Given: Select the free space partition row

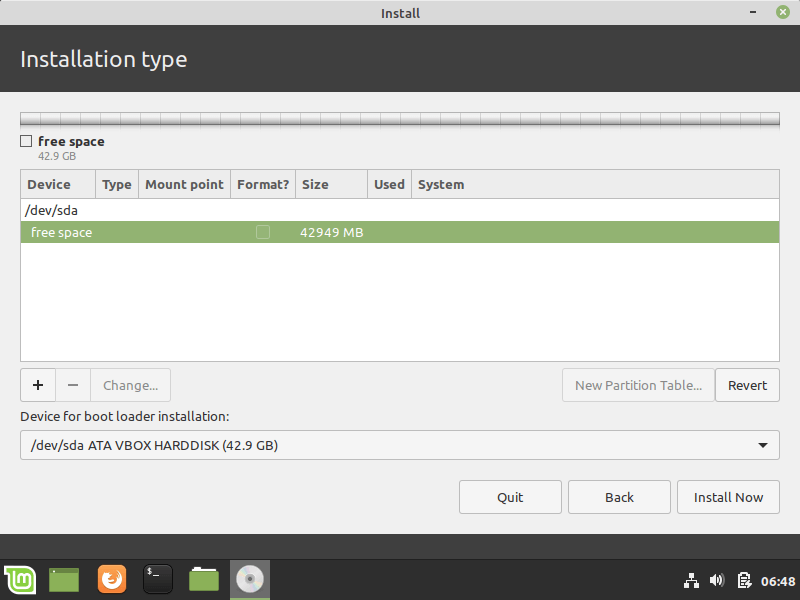Looking at the screenshot, I should pos(399,232).
